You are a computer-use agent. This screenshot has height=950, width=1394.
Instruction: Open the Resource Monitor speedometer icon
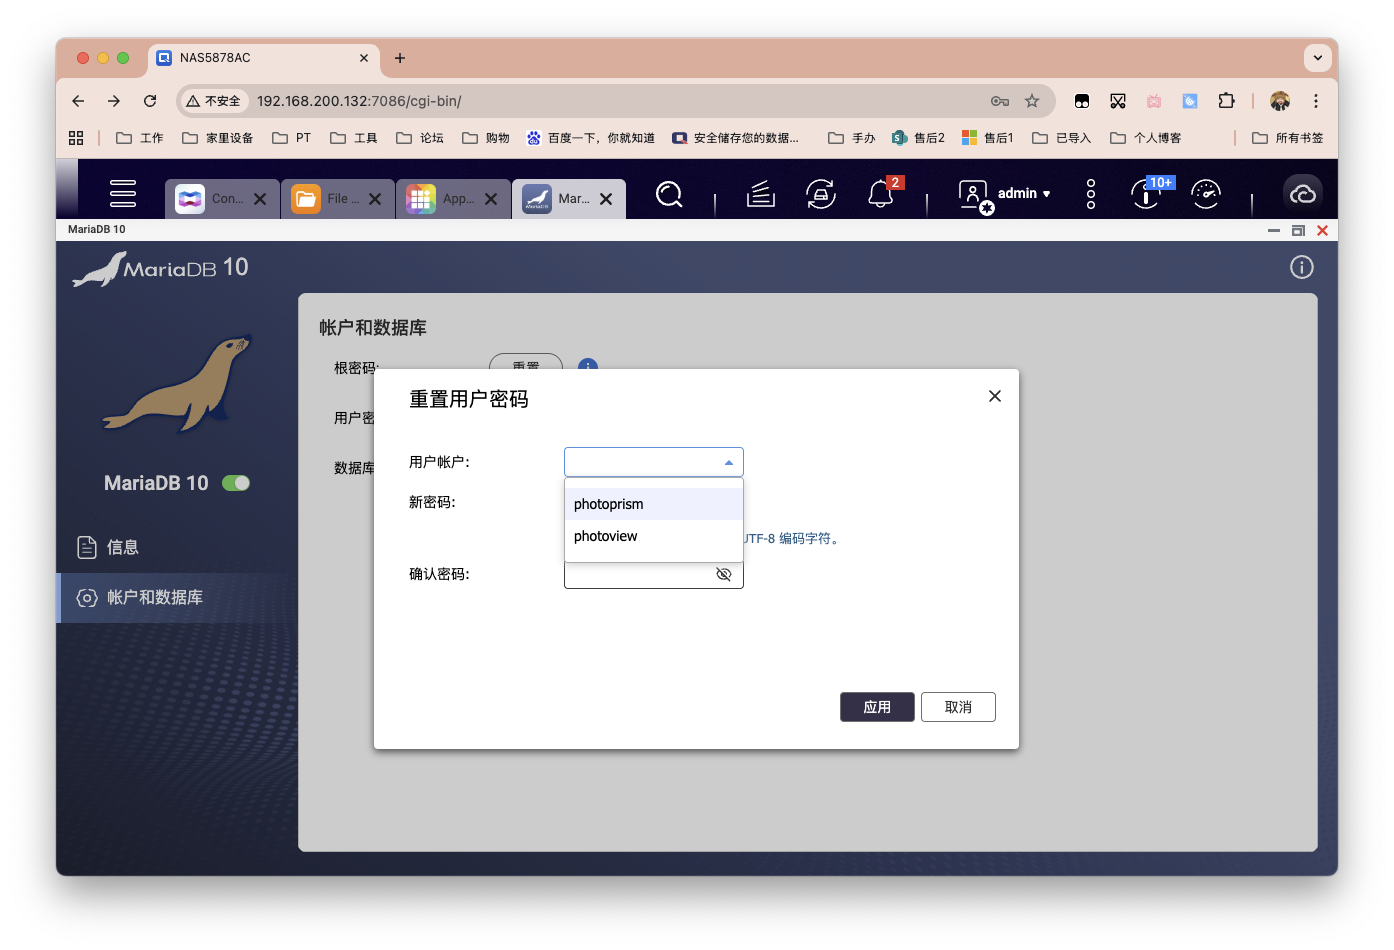[x=1205, y=195]
